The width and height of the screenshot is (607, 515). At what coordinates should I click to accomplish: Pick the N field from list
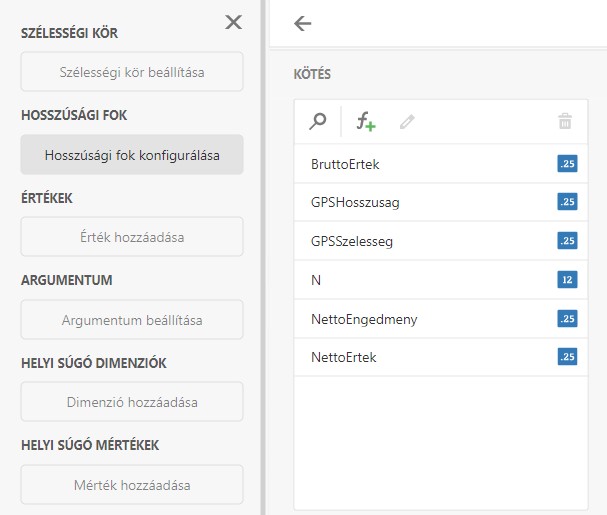[316, 280]
